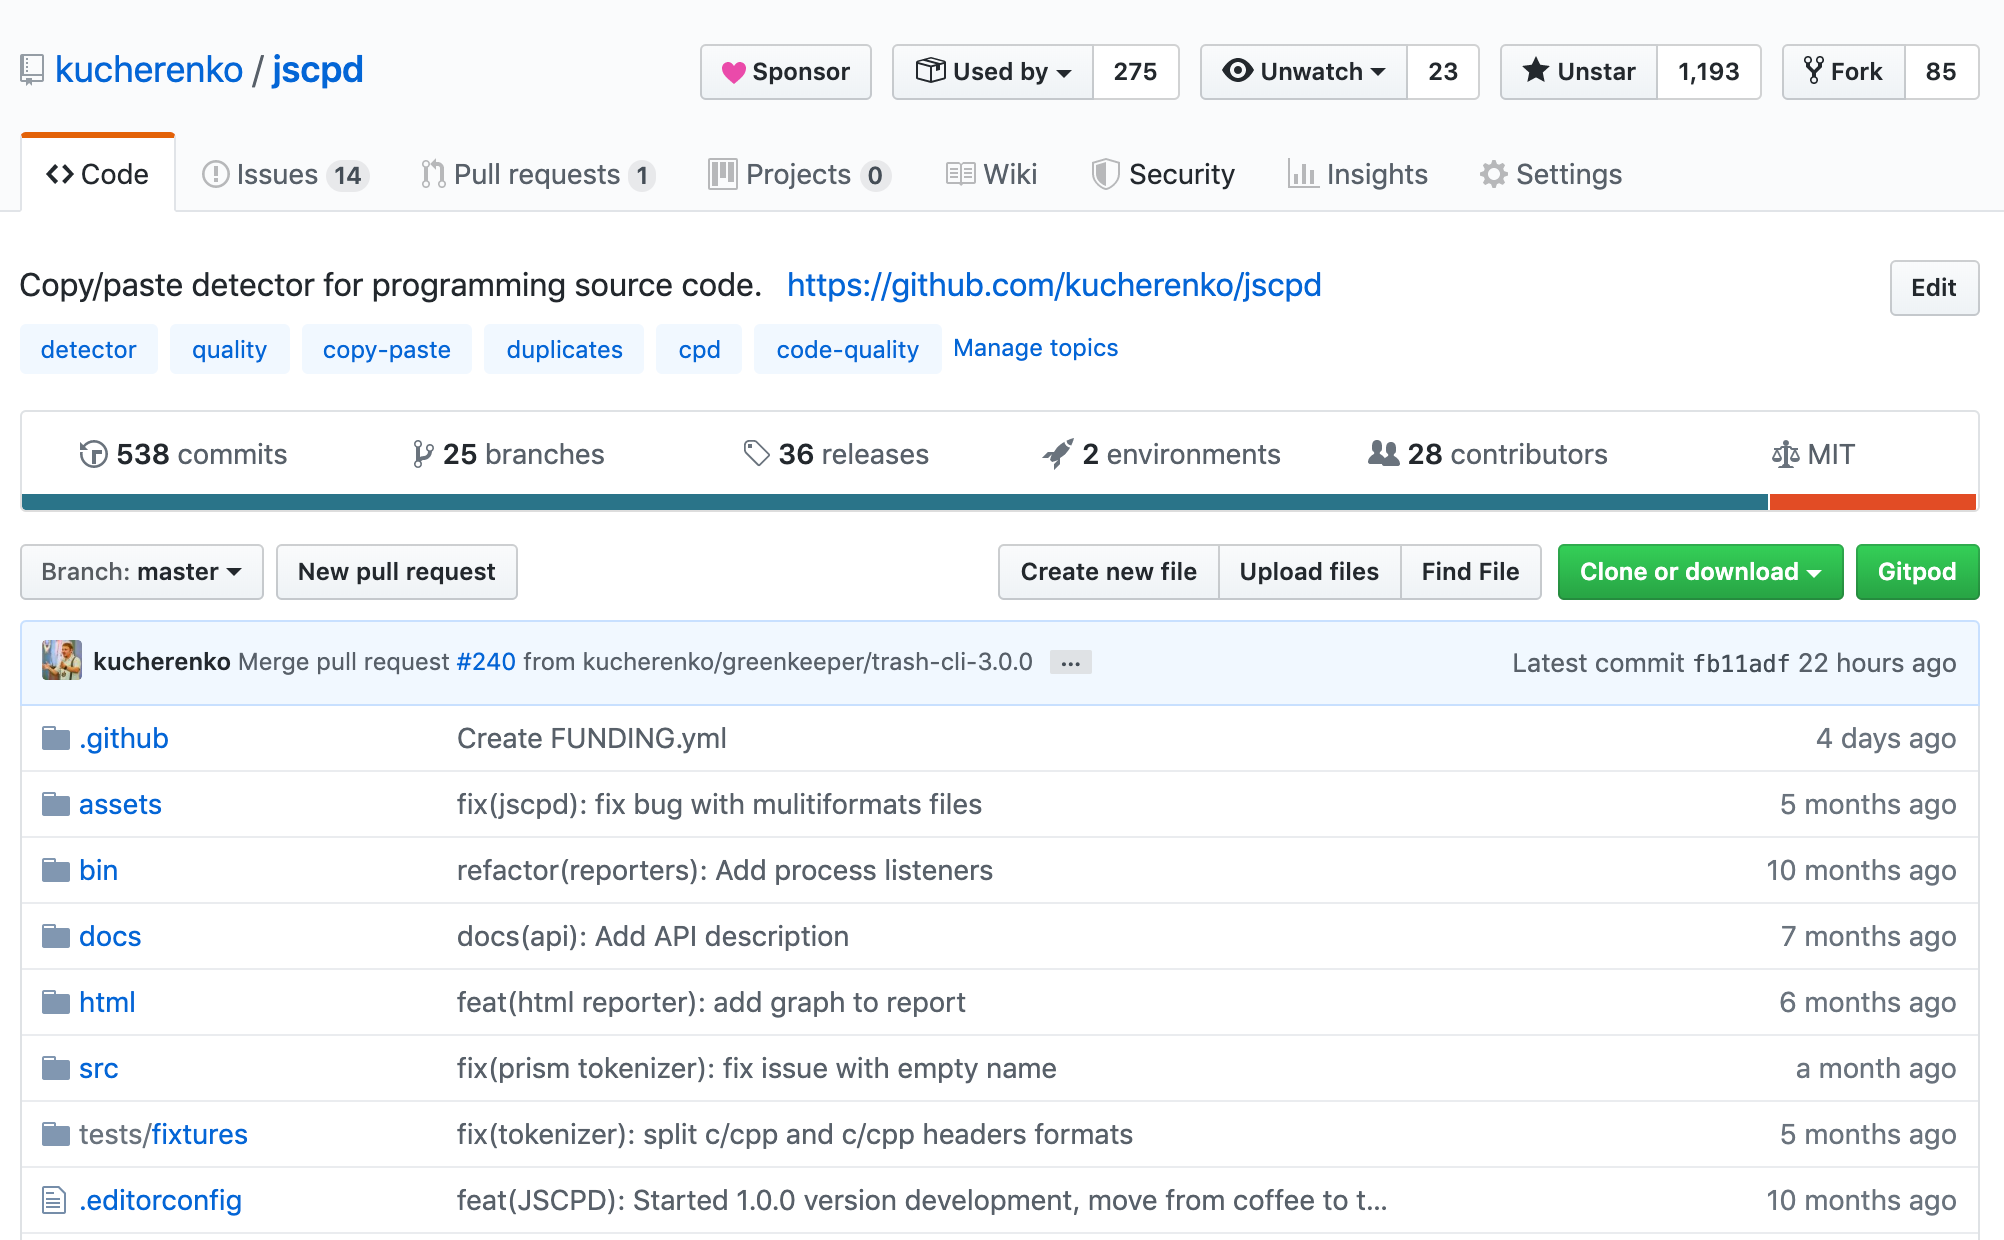Go to the Projects tab
This screenshot has height=1240, width=2004.
coord(799,174)
